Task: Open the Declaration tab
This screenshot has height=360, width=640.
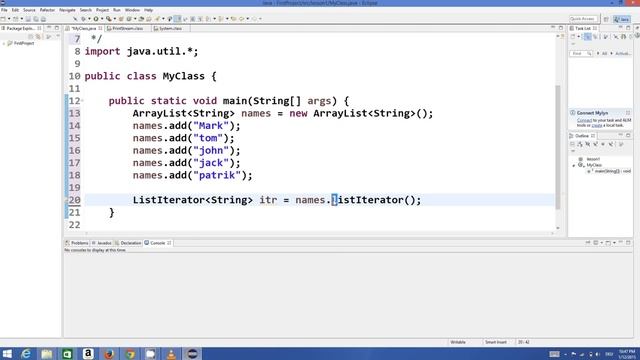Action: [128, 243]
